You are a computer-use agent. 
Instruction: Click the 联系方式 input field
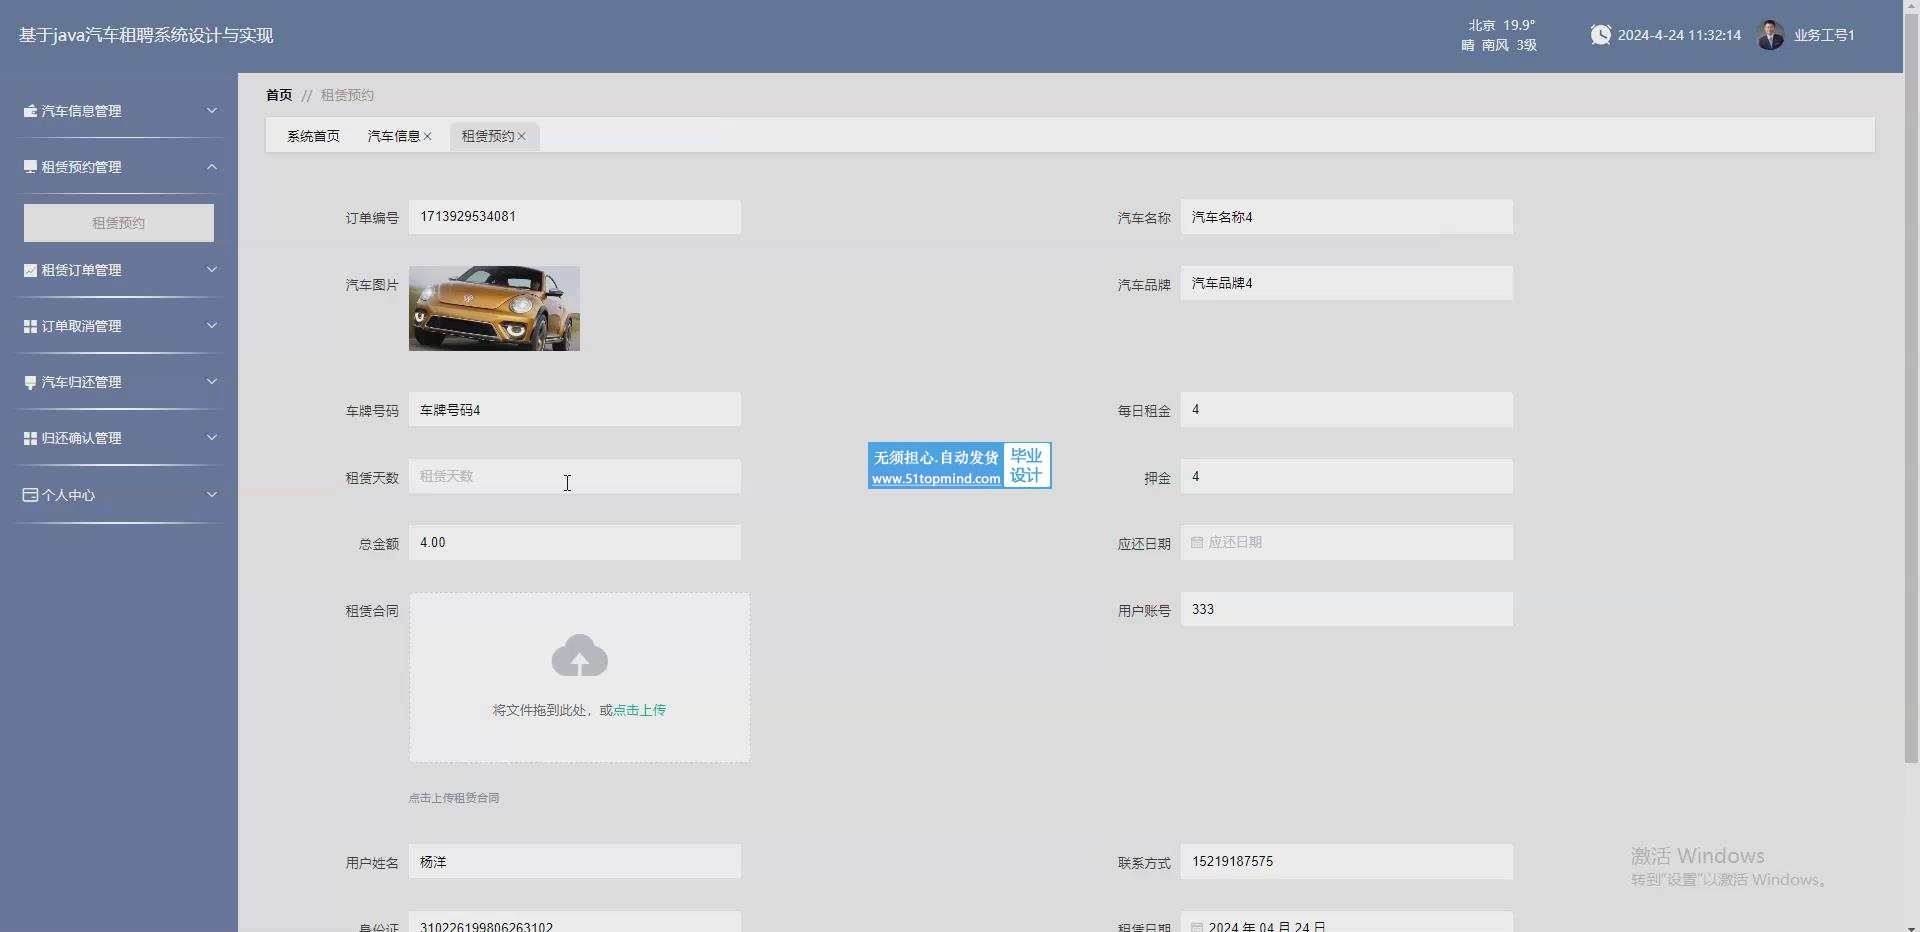(x=1347, y=861)
